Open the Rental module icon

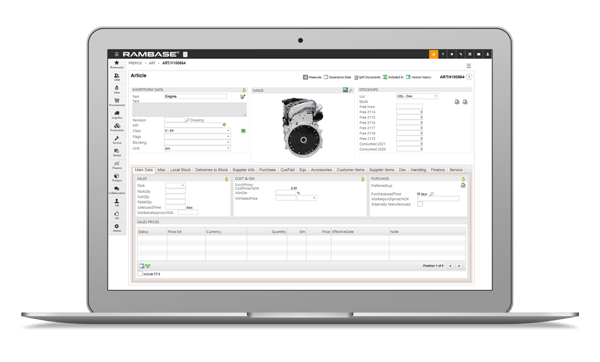pyautogui.click(x=117, y=152)
